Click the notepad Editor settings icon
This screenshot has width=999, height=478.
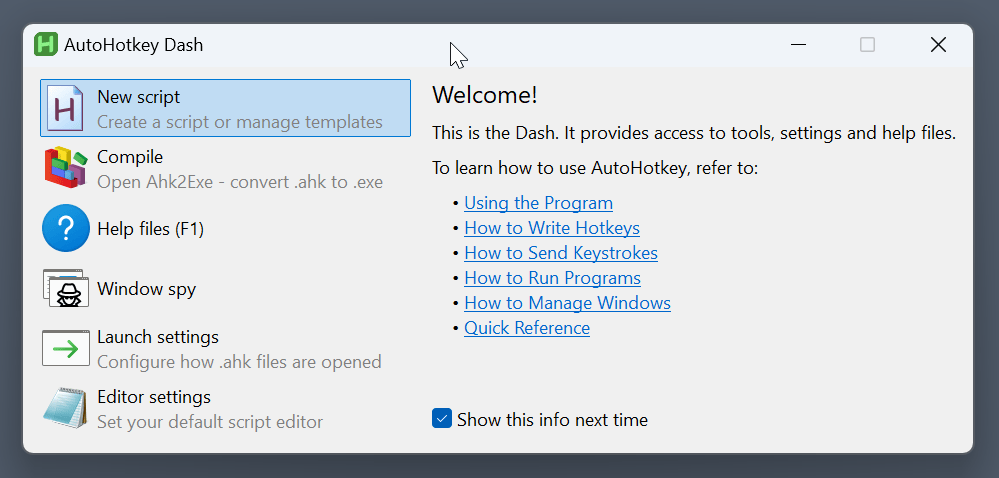pos(66,409)
